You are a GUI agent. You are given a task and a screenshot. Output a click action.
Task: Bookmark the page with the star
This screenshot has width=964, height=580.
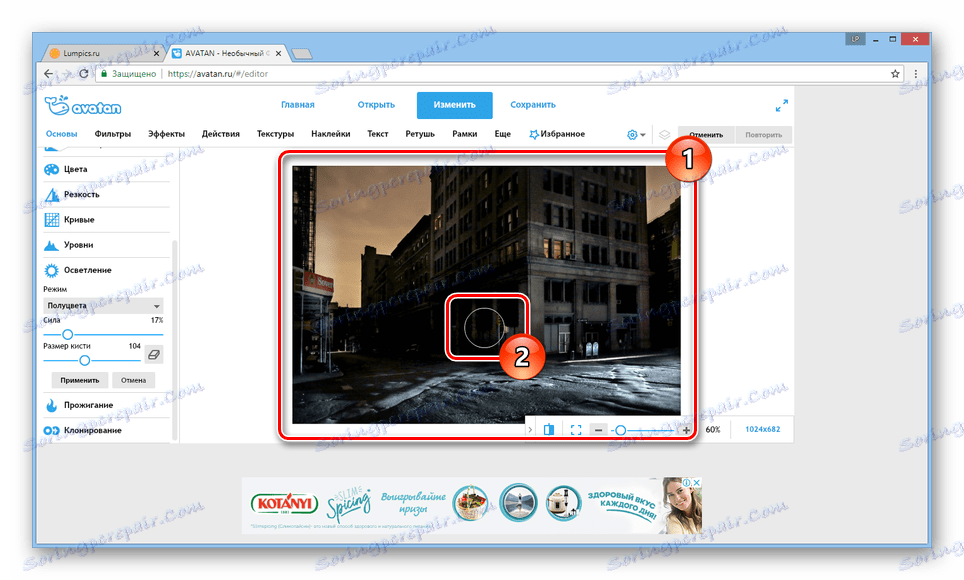point(895,74)
